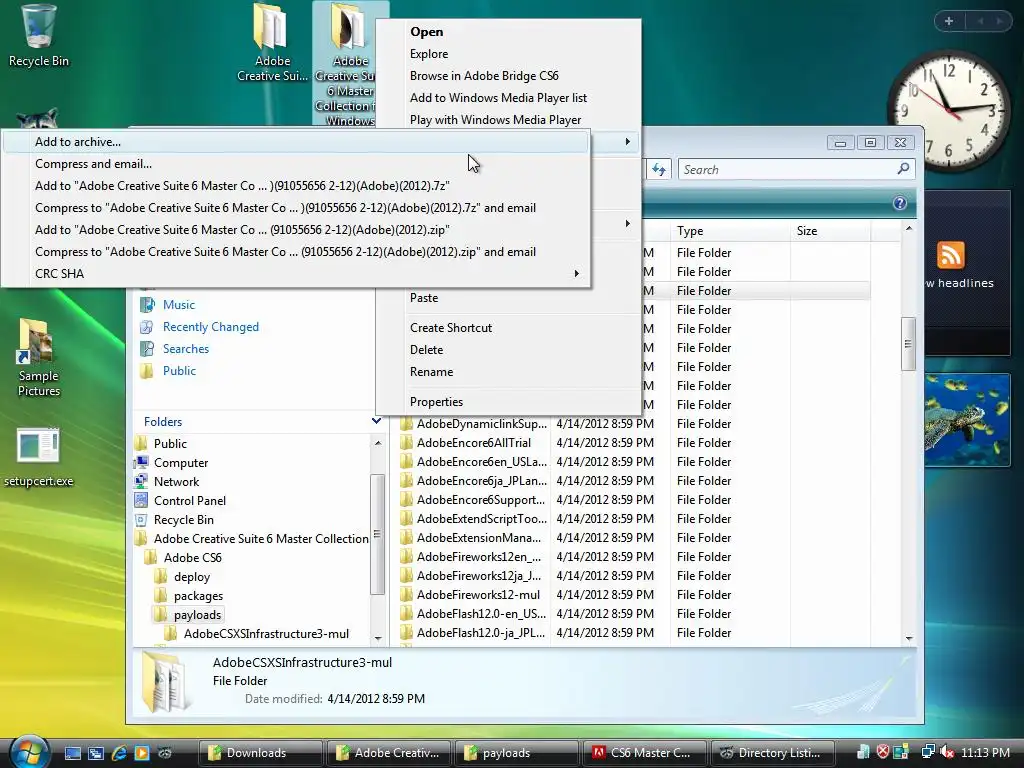Click the file list scroll down arrow
1024x768 pixels.
pos(908,638)
